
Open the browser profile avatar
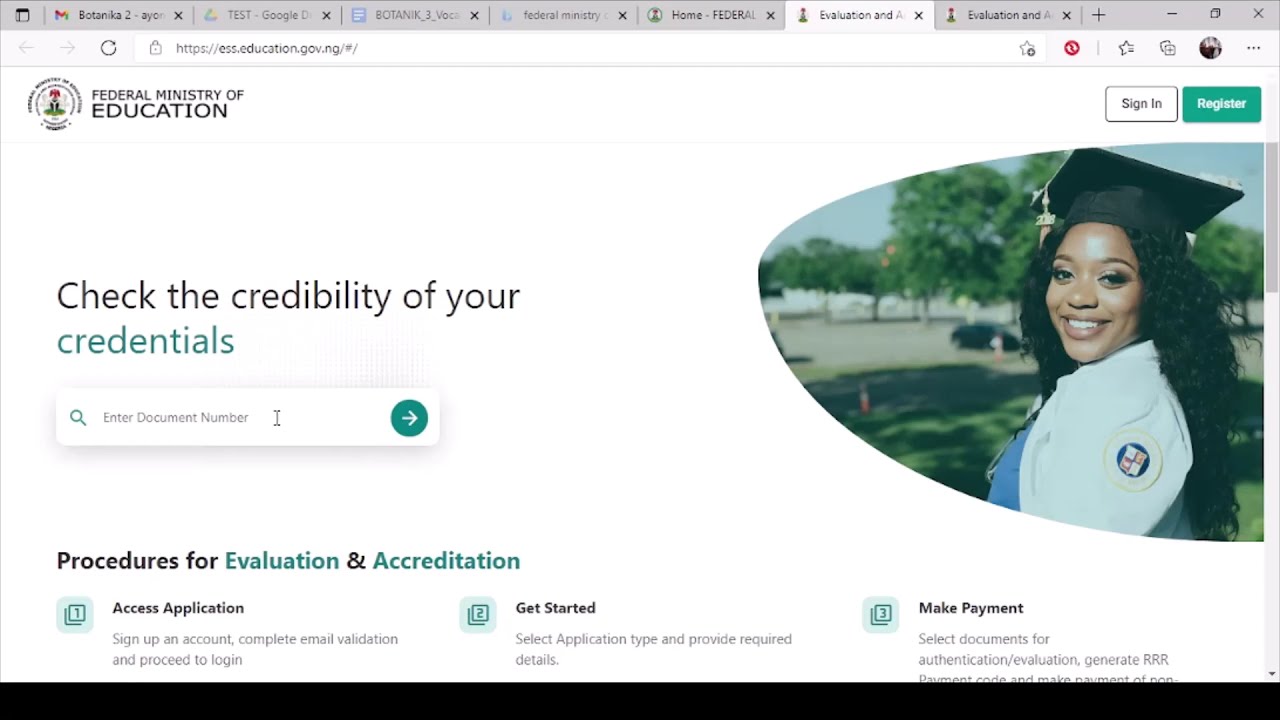(1210, 48)
